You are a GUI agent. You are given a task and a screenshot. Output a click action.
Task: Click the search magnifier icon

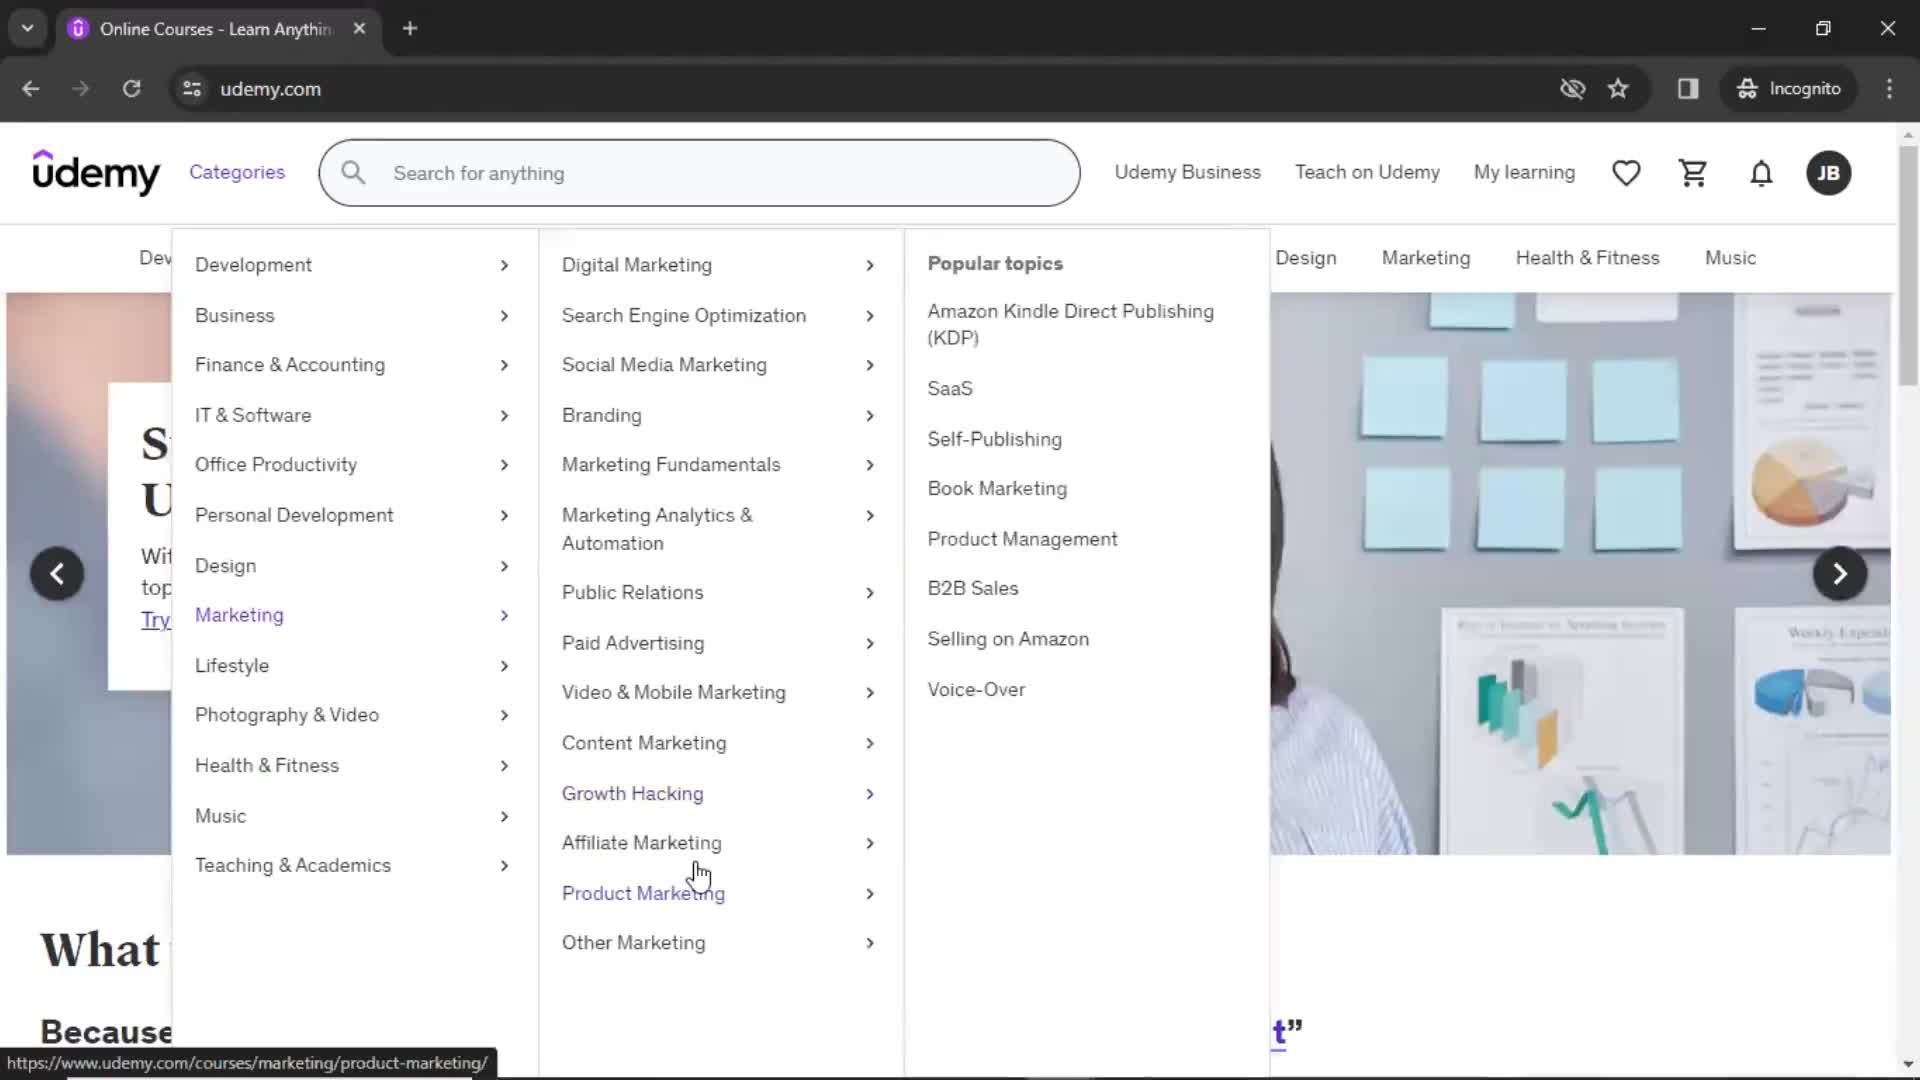point(353,173)
